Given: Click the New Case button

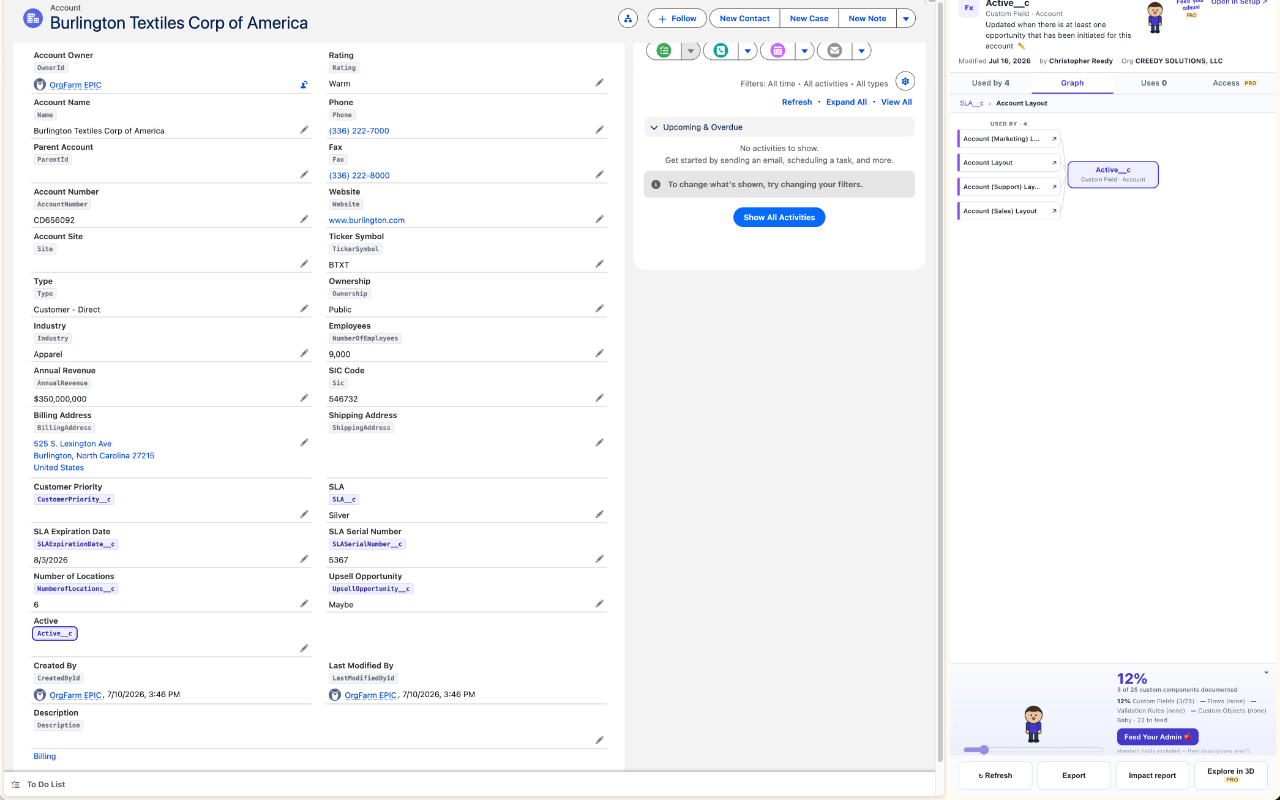Looking at the screenshot, I should [x=809, y=18].
